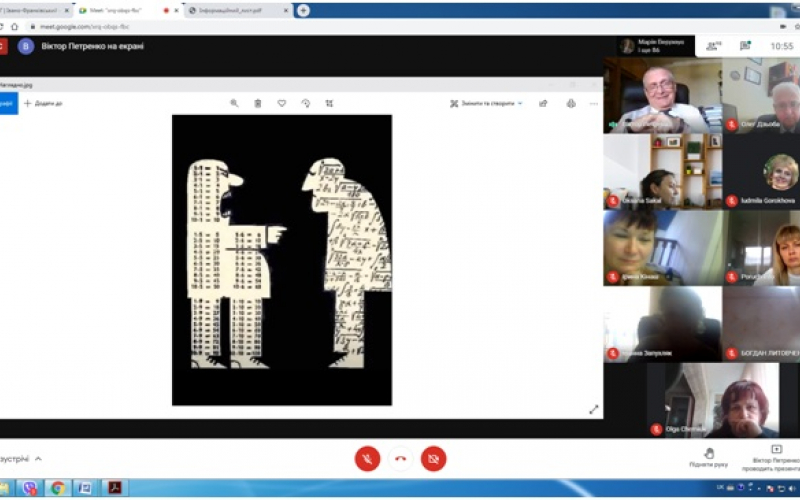The height and width of the screenshot is (500, 800).
Task: Toggle the red camera off button
Action: pyautogui.click(x=434, y=459)
